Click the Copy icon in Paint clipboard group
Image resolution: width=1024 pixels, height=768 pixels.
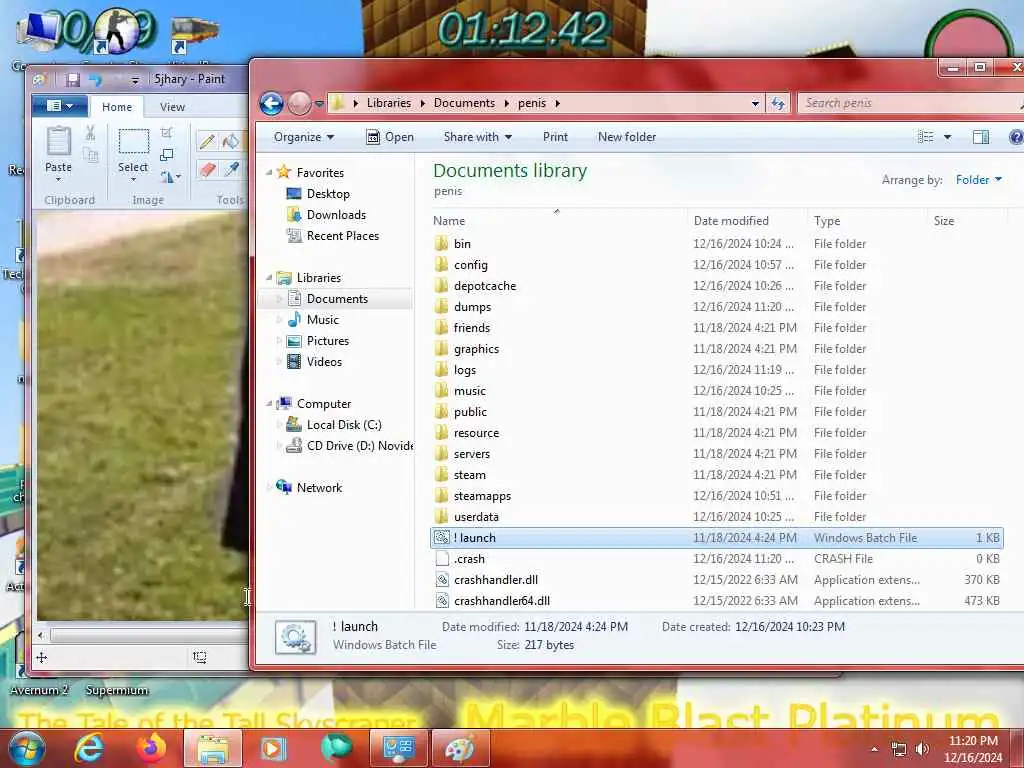tap(90, 155)
